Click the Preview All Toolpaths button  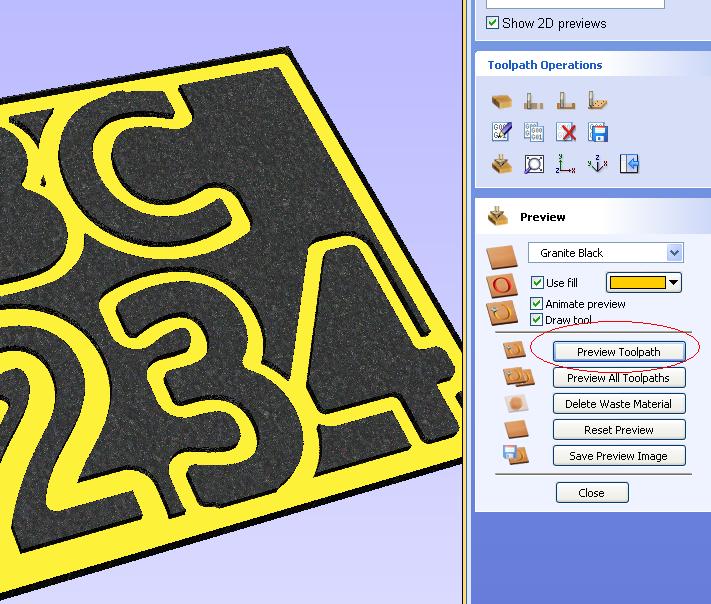coord(618,378)
